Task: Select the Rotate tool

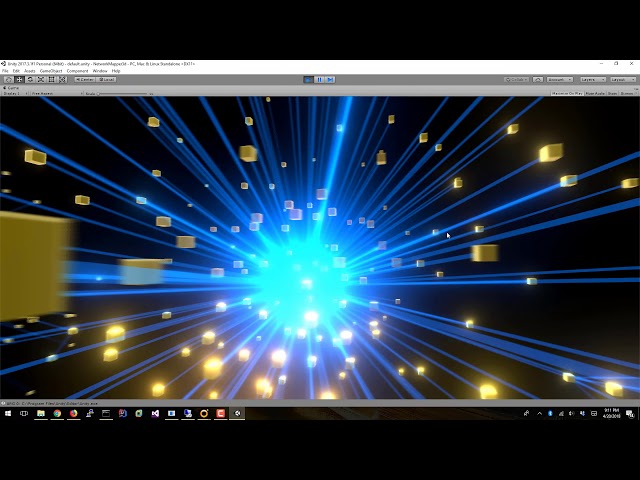Action: [x=30, y=80]
